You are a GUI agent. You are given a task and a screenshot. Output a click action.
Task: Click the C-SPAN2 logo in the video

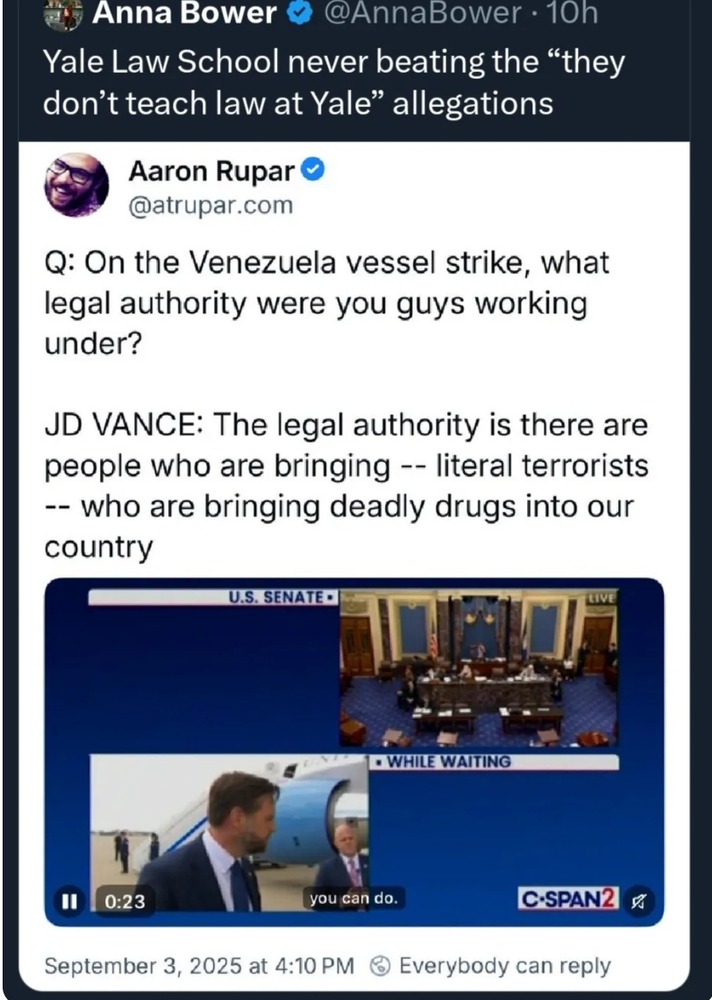568,899
